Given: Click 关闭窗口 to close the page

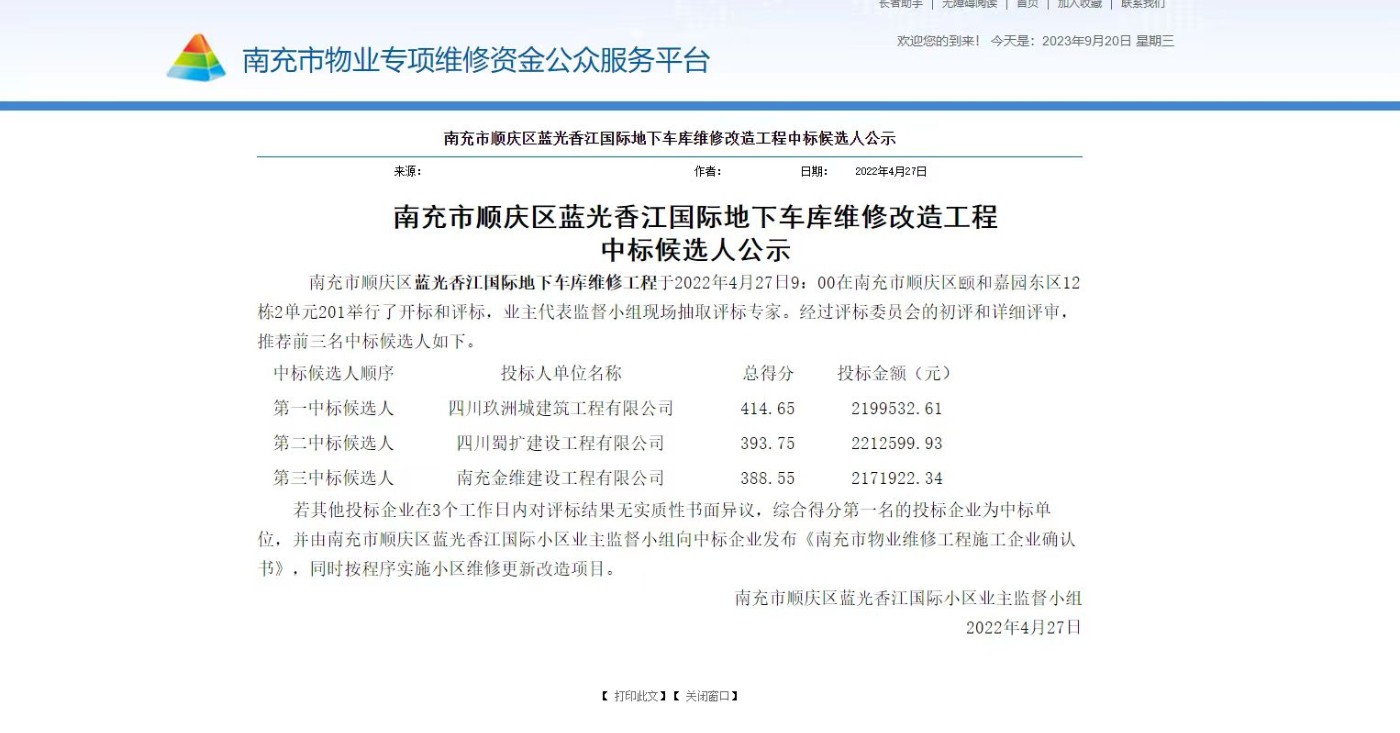Looking at the screenshot, I should pos(708,696).
